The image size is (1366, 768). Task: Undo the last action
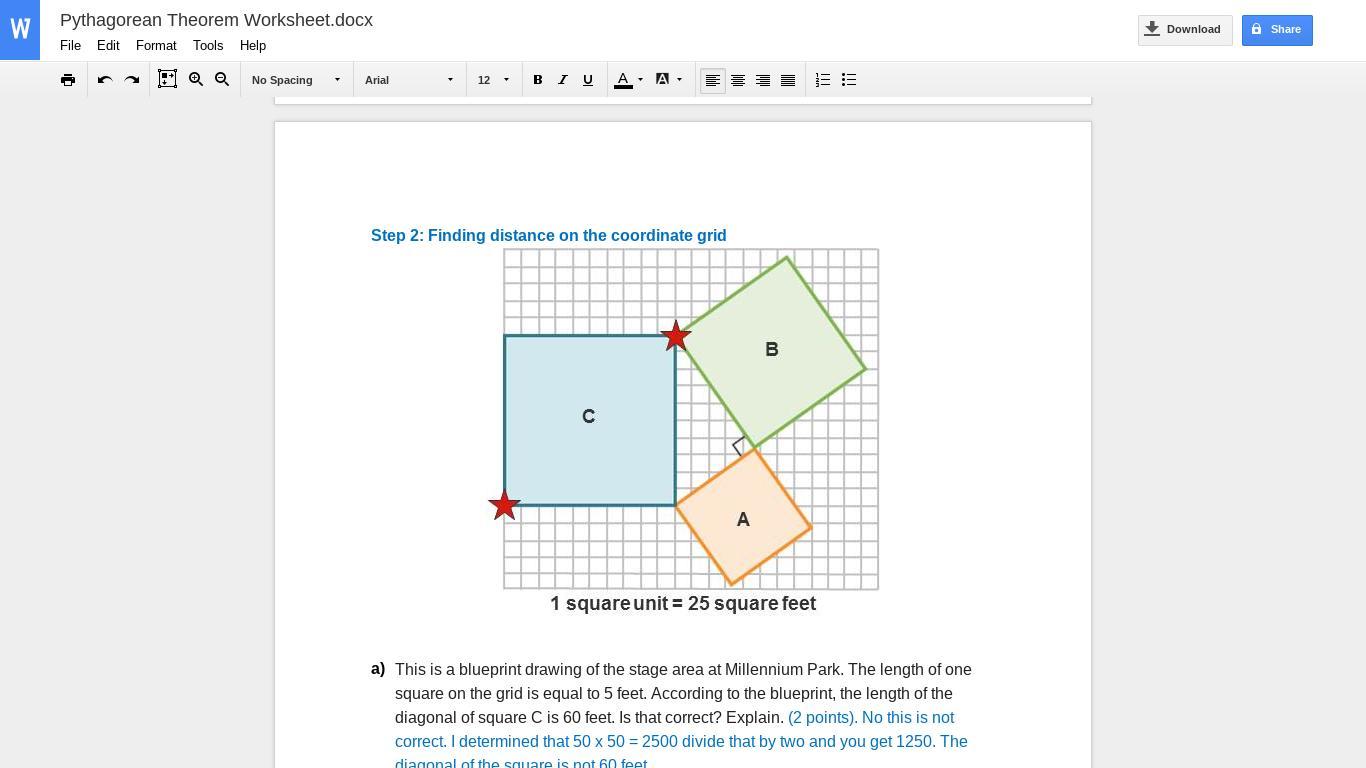tap(105, 80)
